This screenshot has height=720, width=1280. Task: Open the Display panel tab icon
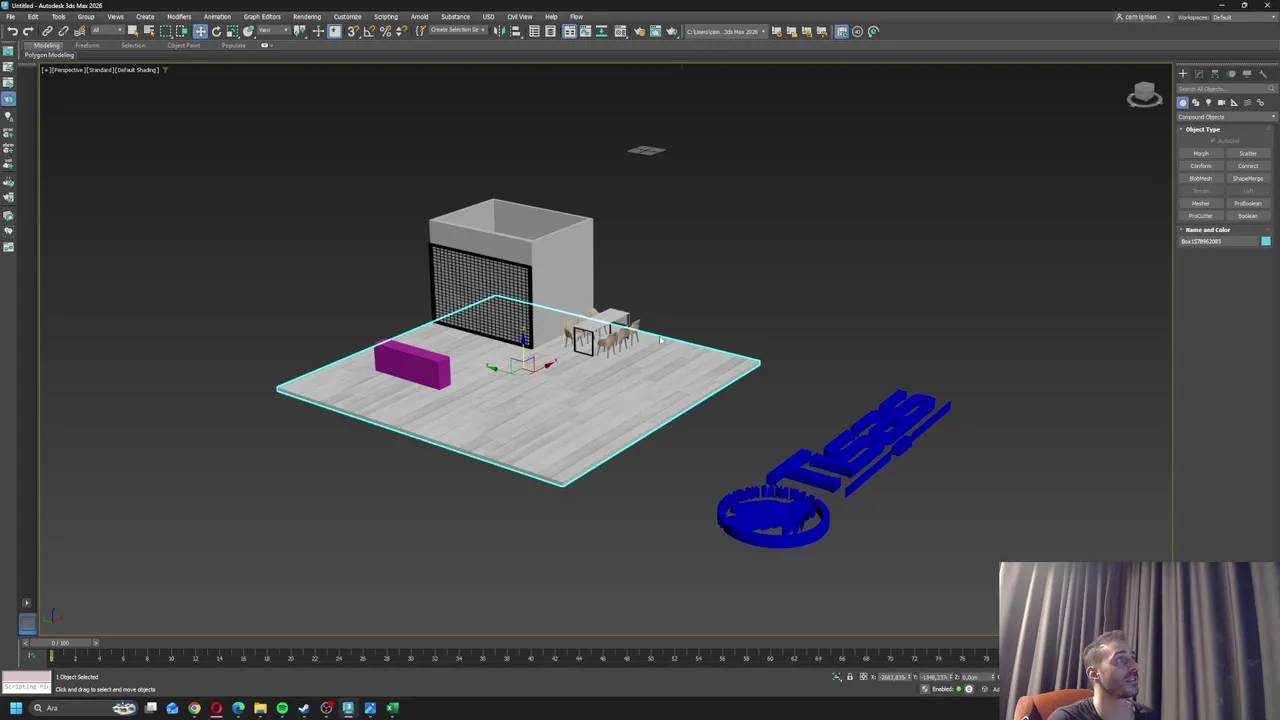click(1247, 73)
